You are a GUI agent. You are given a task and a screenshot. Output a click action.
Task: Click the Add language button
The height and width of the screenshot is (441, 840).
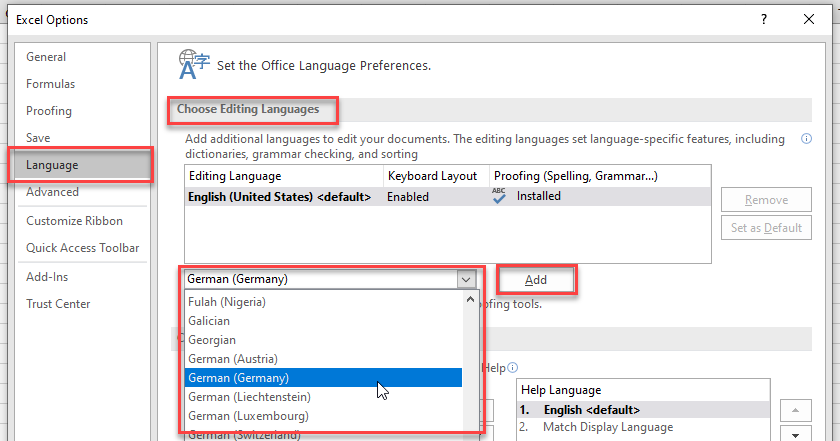[x=536, y=280]
